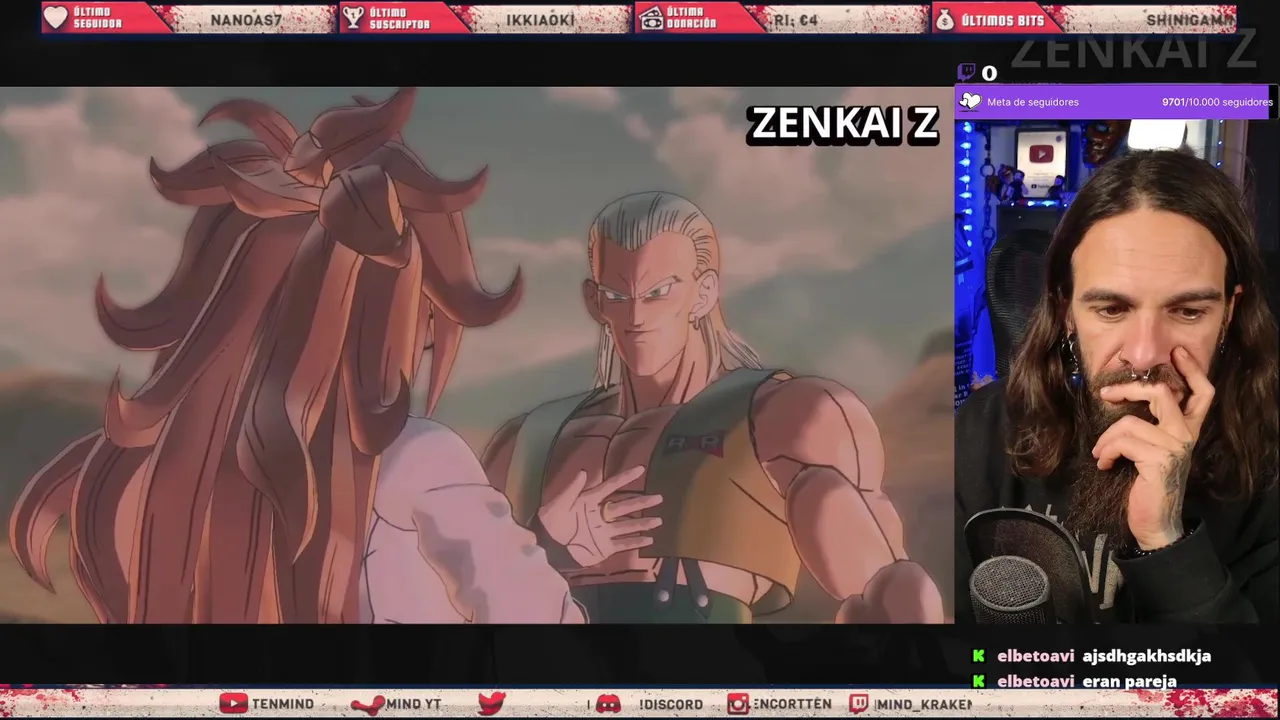Click the Meta de seguidores progress bar

click(x=1117, y=101)
